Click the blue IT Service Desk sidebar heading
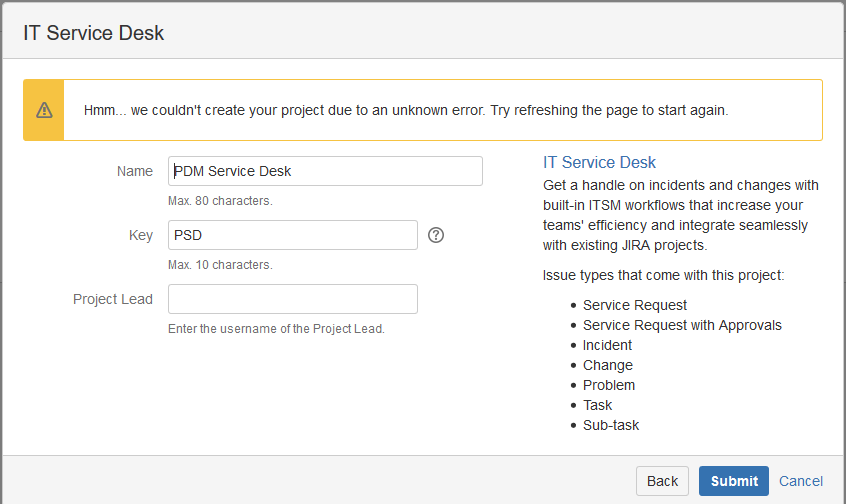Image resolution: width=846 pixels, height=504 pixels. tap(599, 162)
